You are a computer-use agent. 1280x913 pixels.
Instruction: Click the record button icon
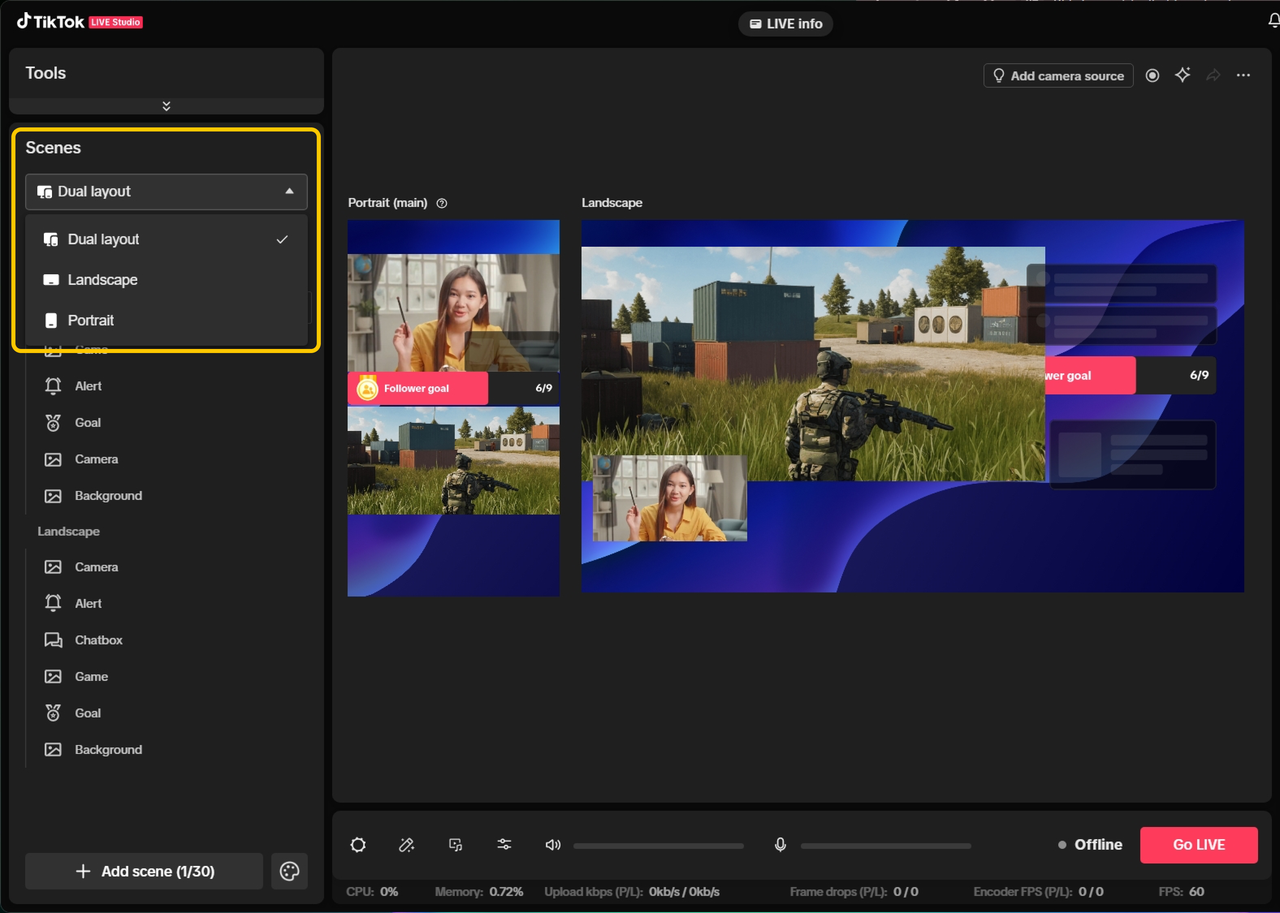1152,76
